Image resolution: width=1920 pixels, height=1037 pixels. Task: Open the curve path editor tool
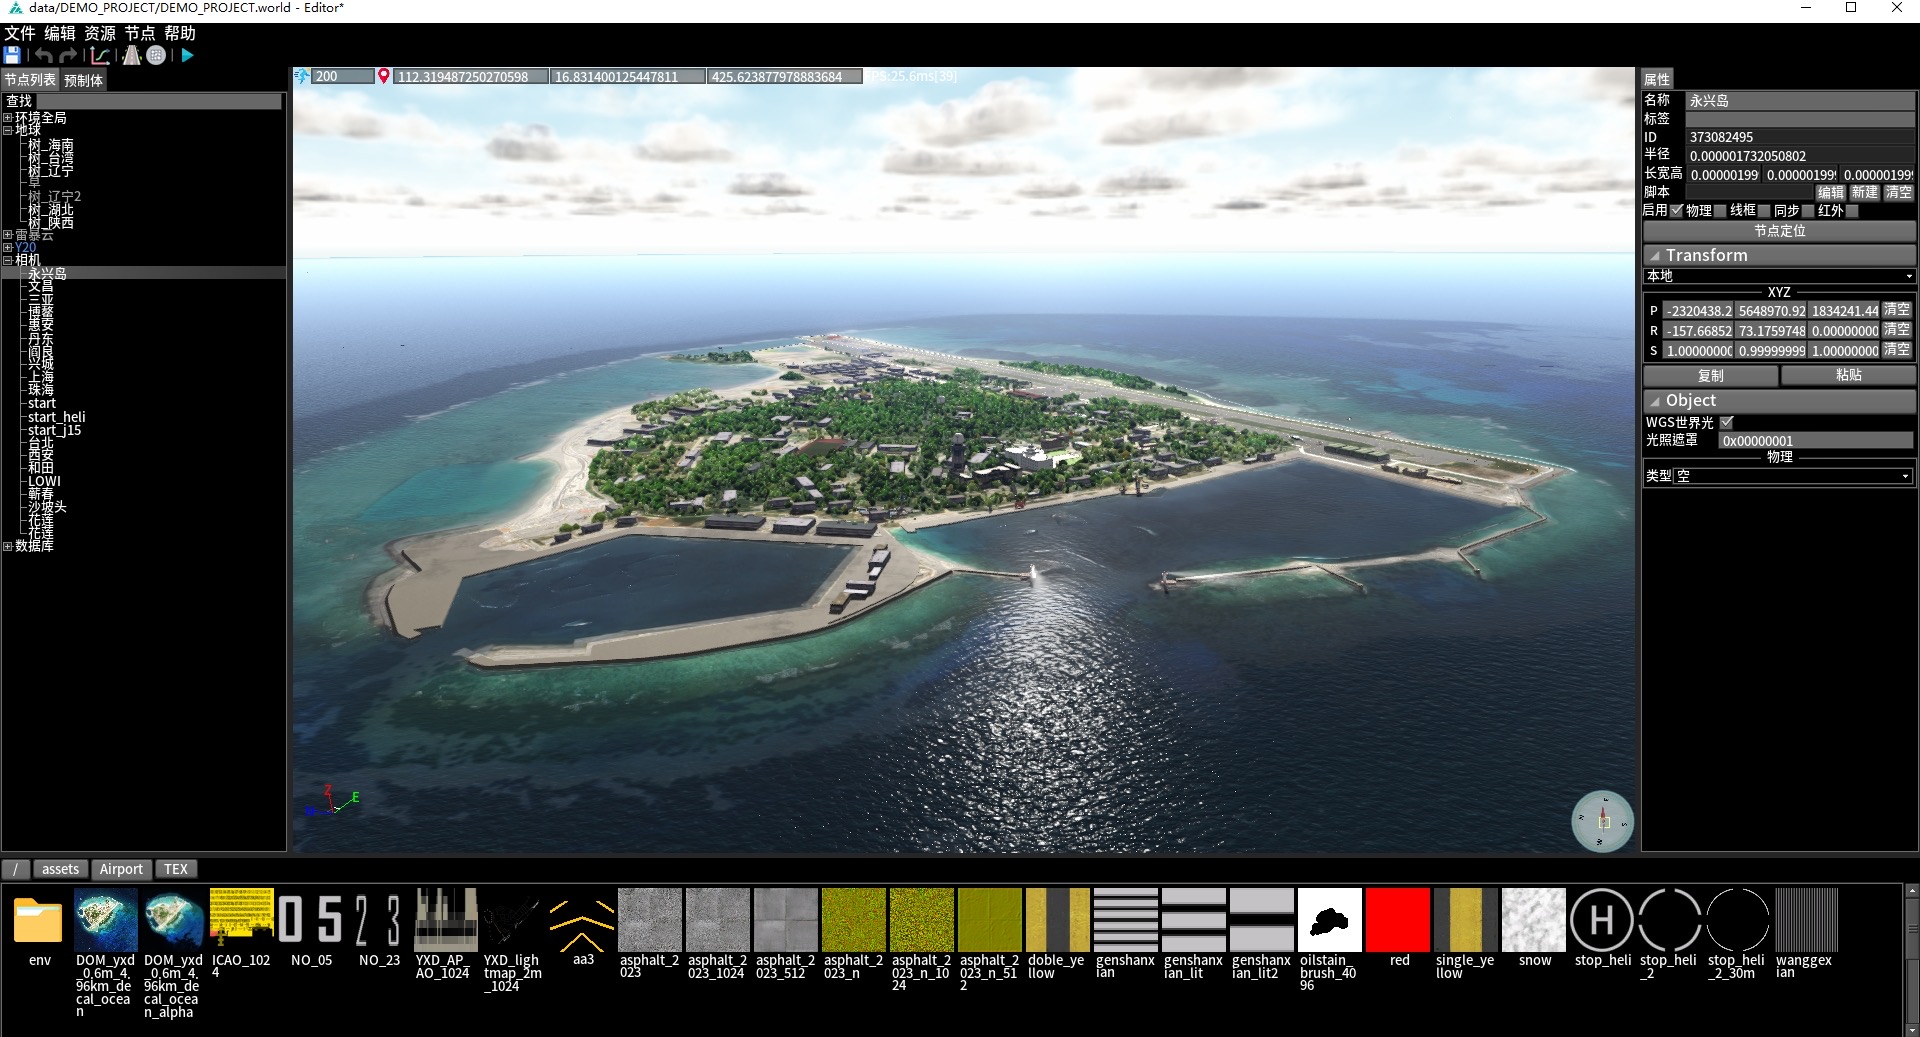(100, 56)
